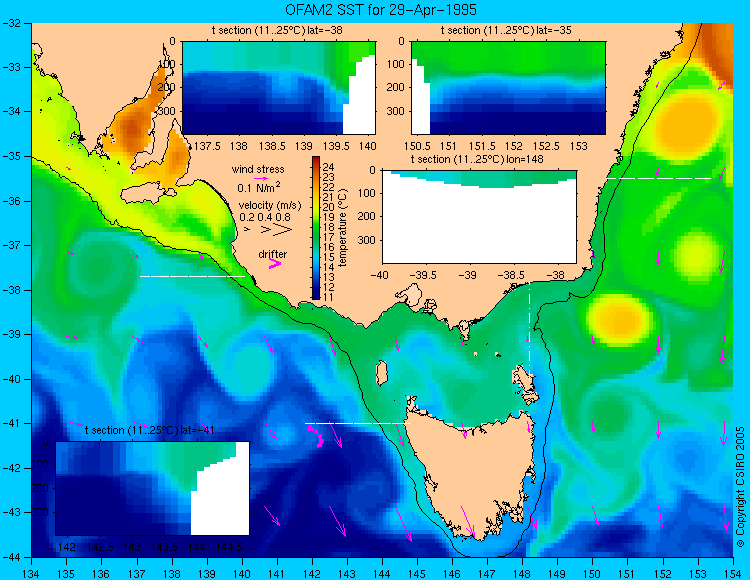
Task: Click the 144.5 tick label in lat=-41 inset
Action: tap(231, 547)
